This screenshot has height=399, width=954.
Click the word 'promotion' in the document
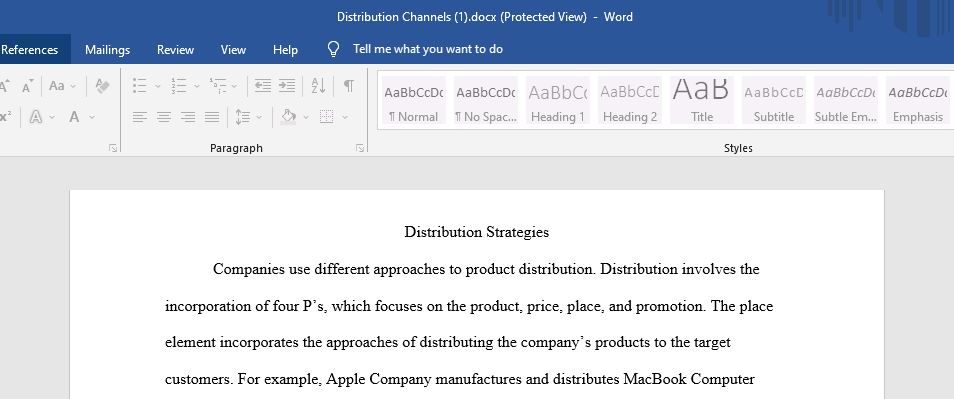pyautogui.click(x=670, y=306)
